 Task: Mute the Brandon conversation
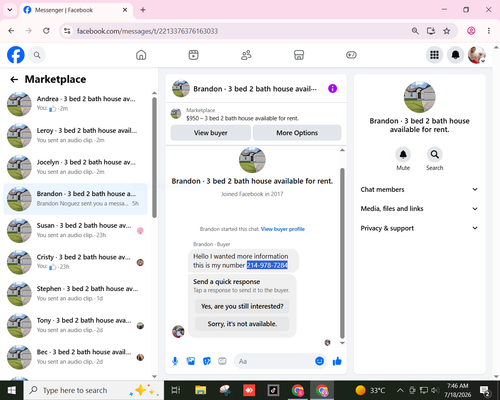click(403, 154)
